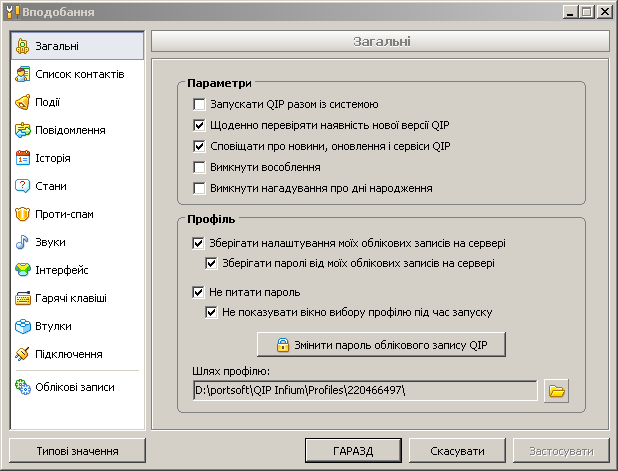
Task: Open the Історія calendar icon
Action: click(x=24, y=158)
